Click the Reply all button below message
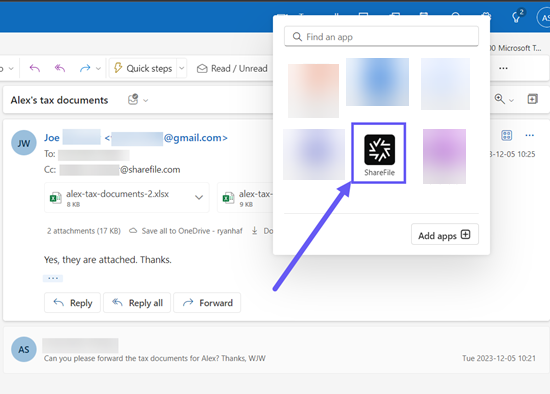Screen dimensions: 550x394 tap(137, 302)
